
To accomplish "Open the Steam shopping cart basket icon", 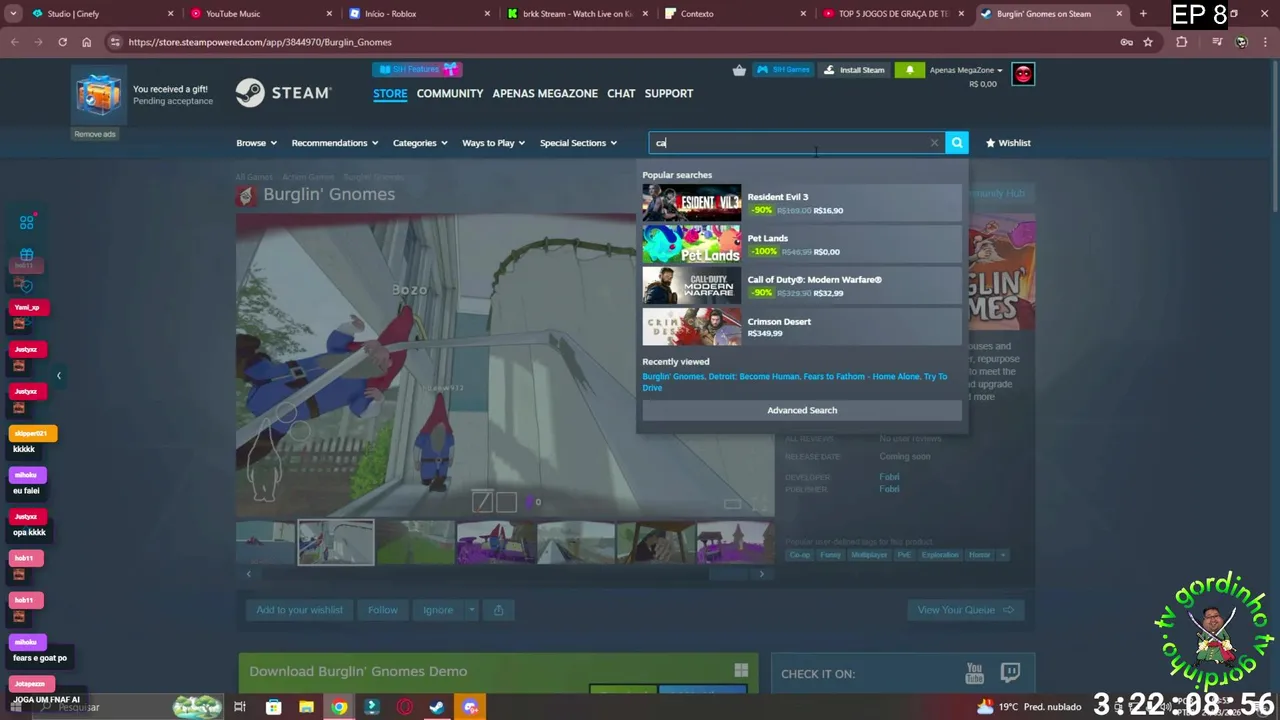I will tap(739, 70).
